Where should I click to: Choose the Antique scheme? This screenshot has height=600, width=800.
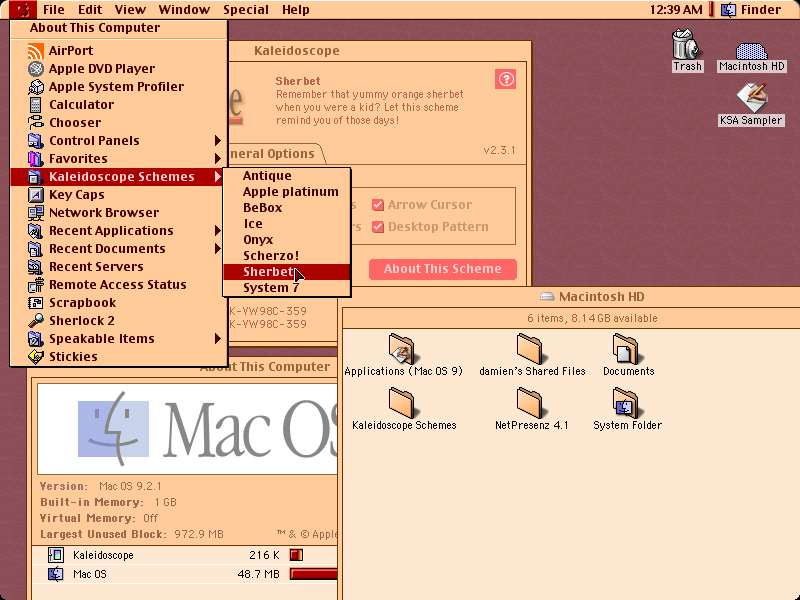coord(287,176)
